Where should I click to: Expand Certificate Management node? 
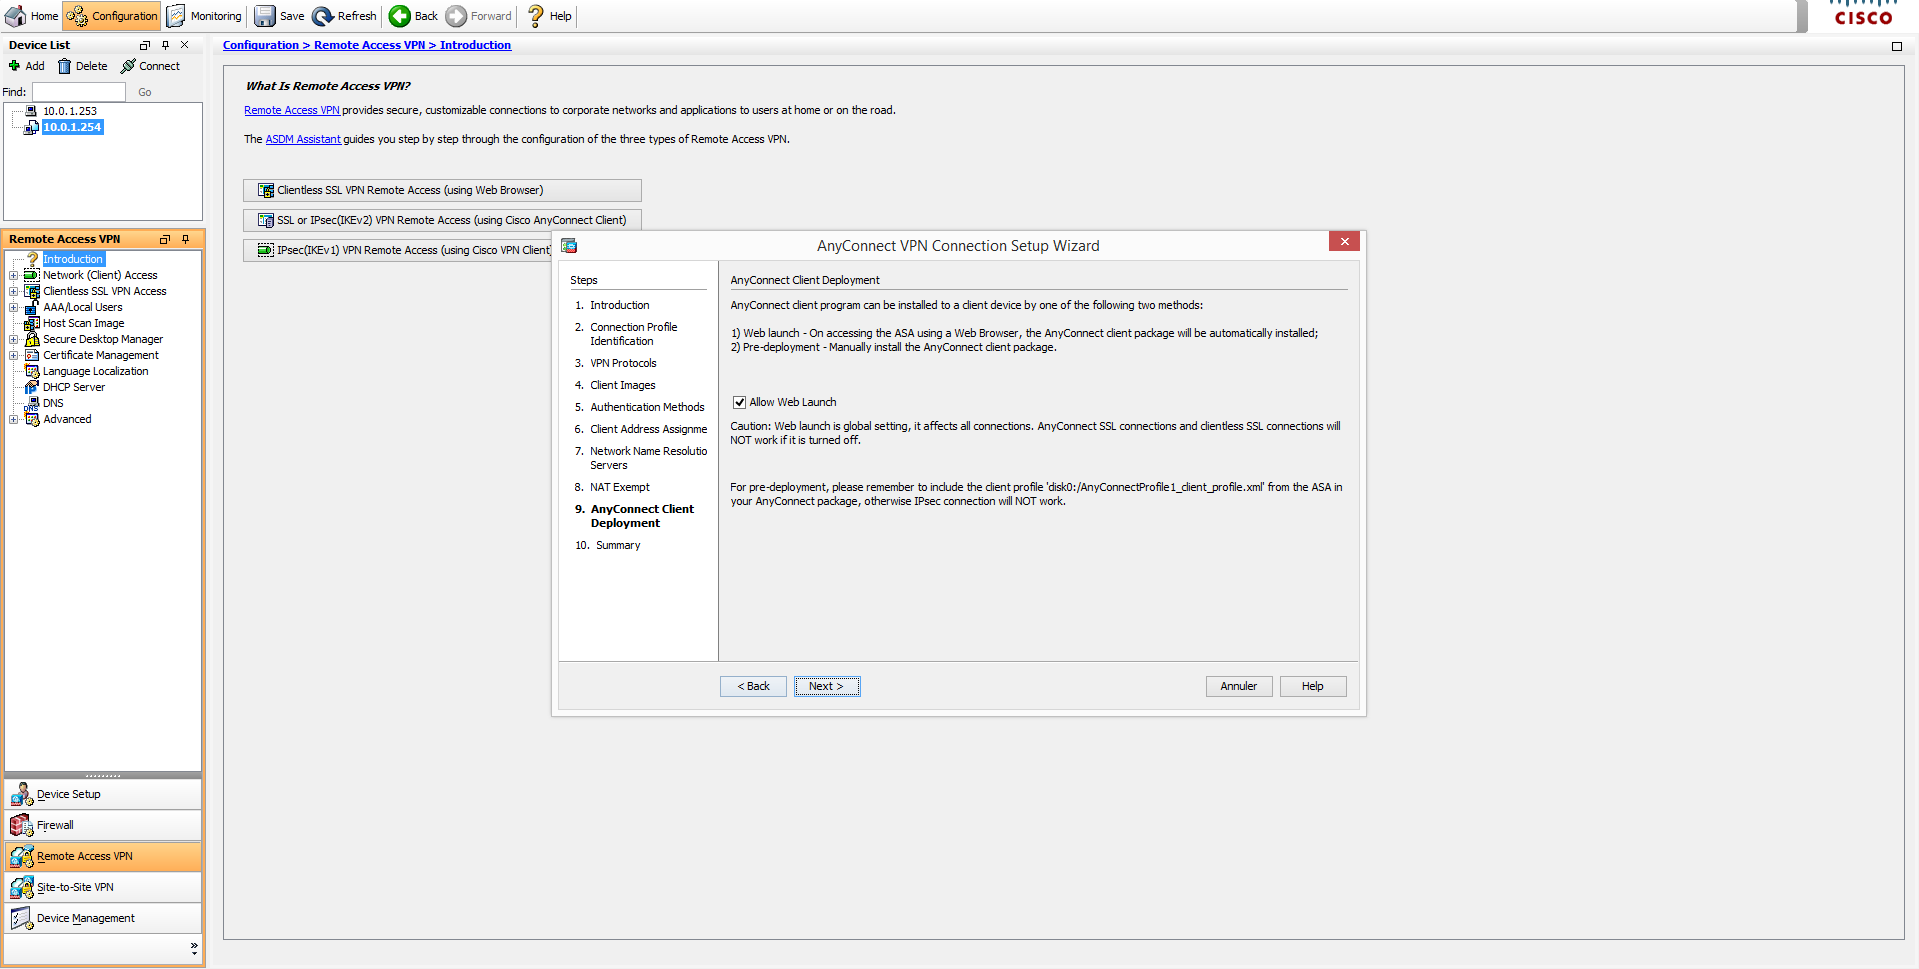[x=13, y=355]
